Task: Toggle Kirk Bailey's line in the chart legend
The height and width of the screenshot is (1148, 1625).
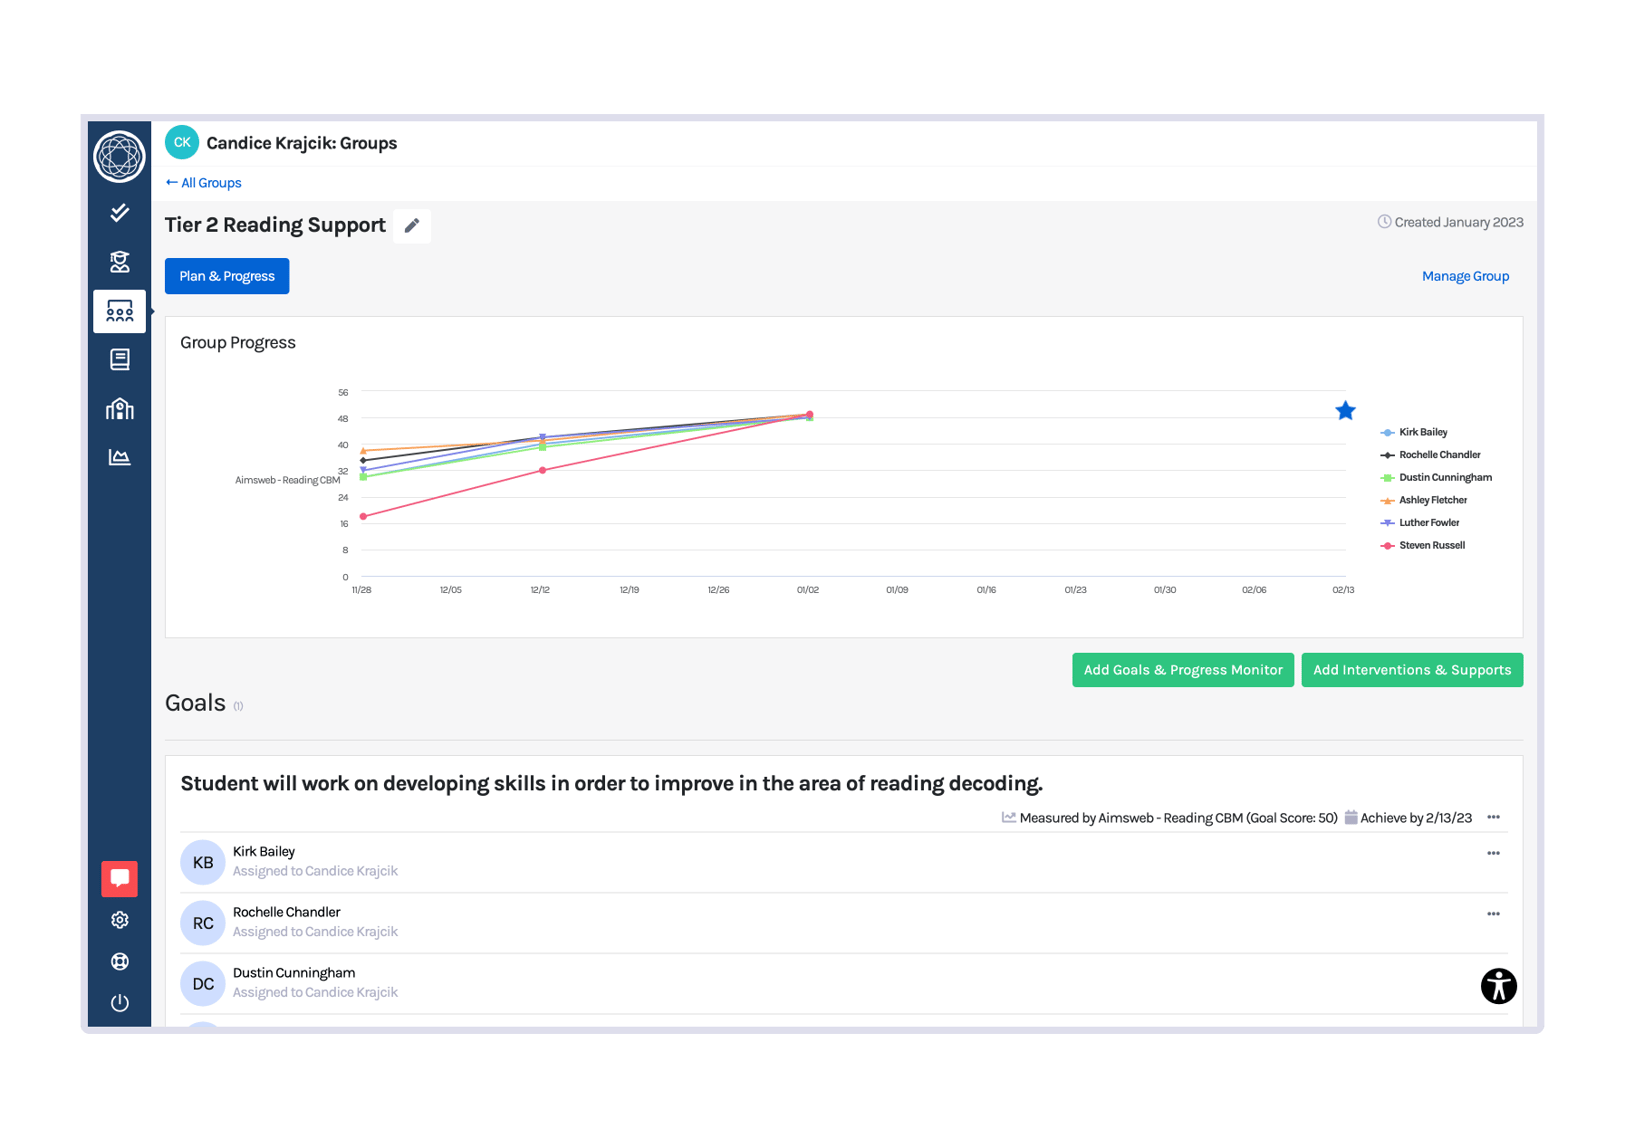Action: (x=1422, y=432)
